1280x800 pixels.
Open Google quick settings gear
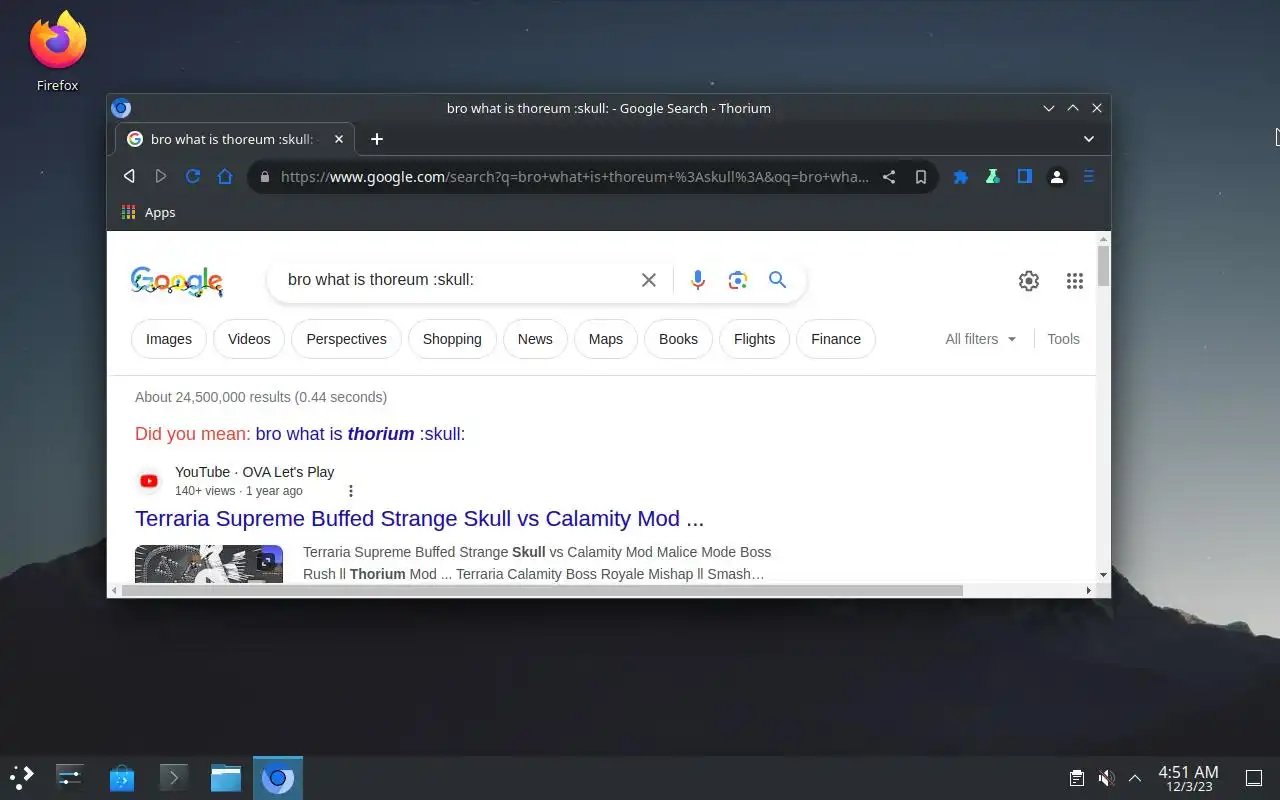point(1029,281)
